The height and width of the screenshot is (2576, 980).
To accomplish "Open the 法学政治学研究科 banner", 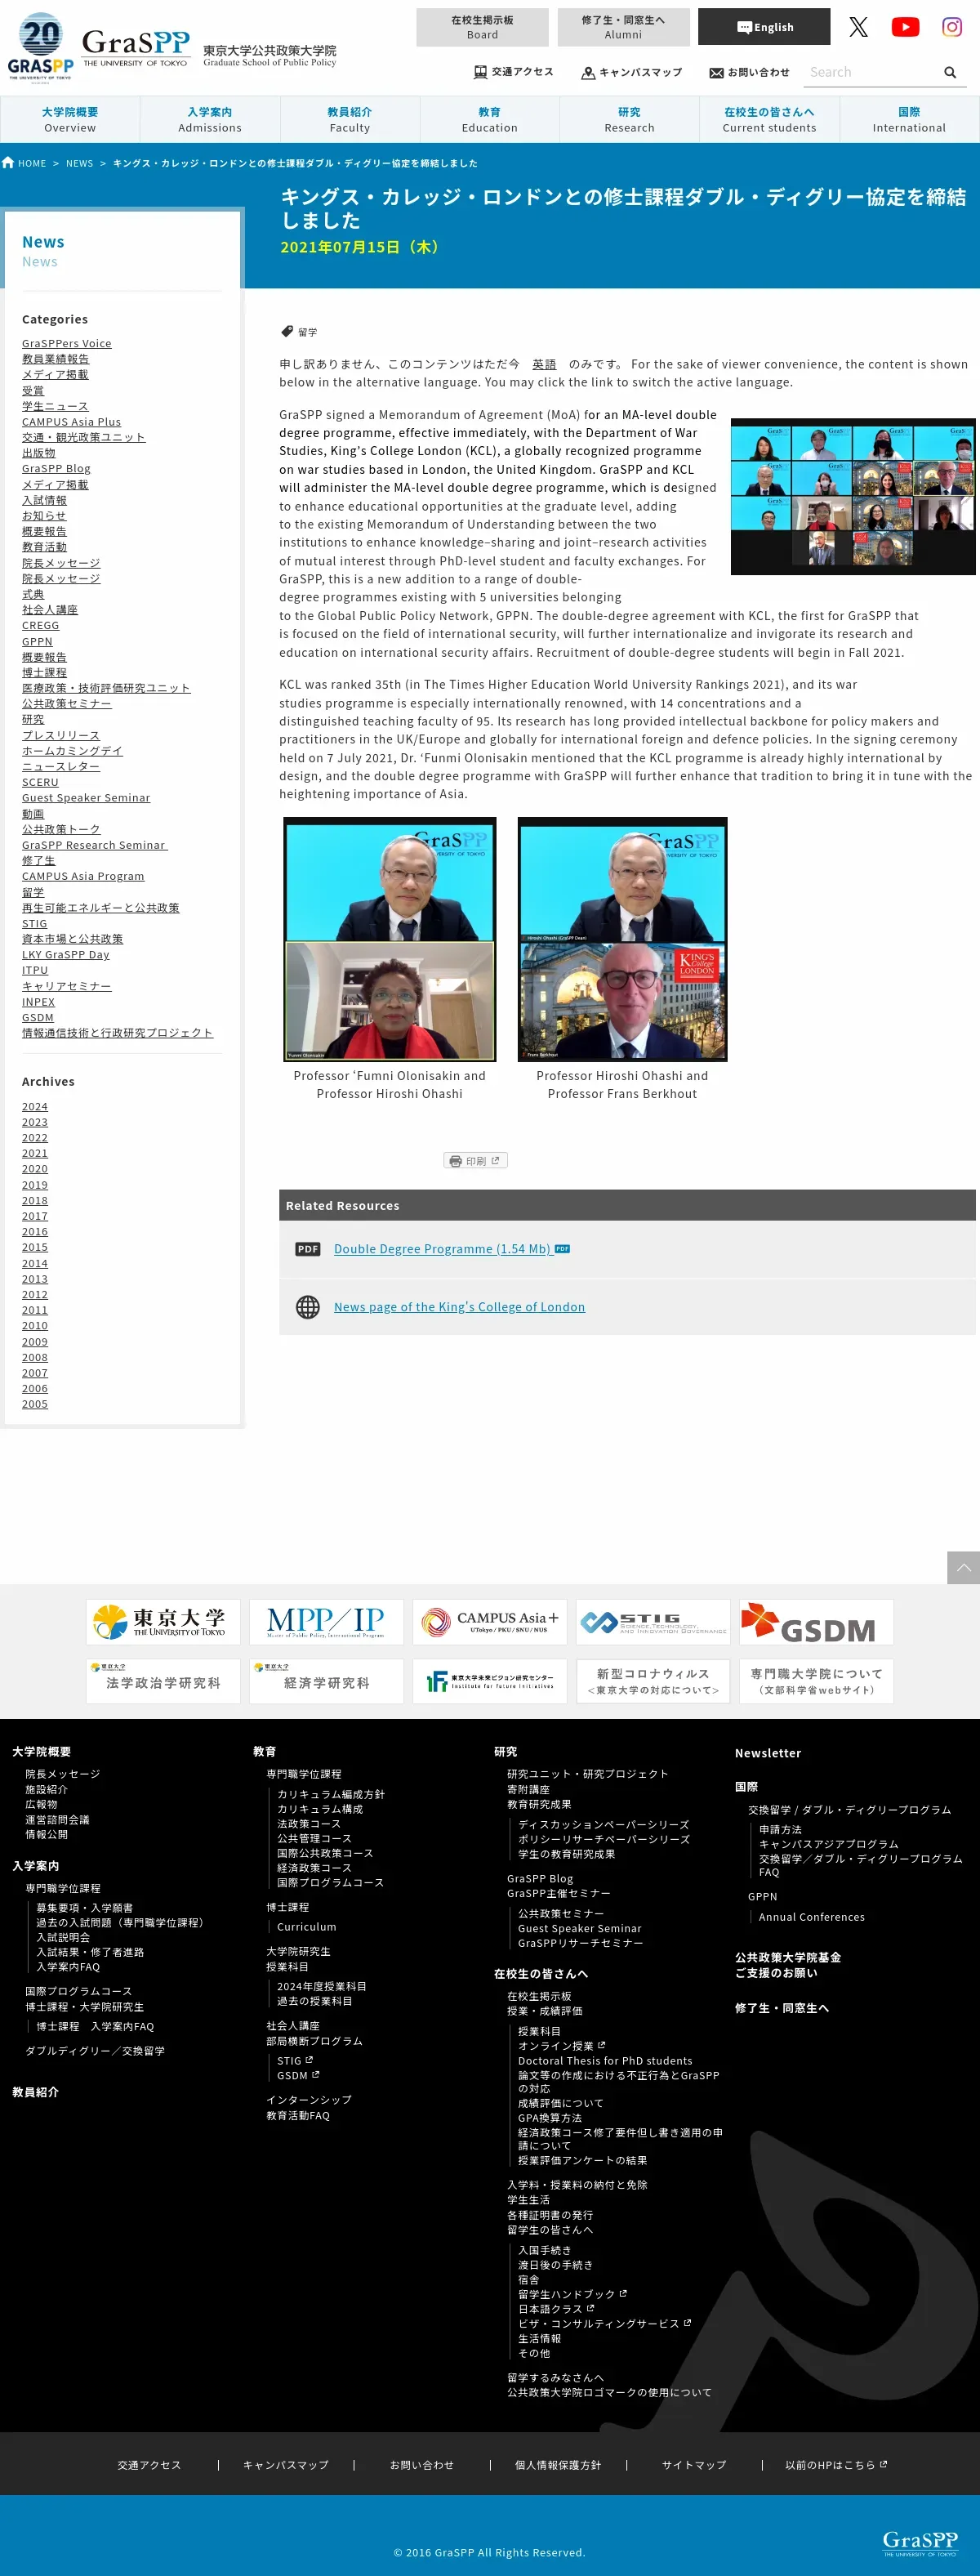I will 163,1681.
